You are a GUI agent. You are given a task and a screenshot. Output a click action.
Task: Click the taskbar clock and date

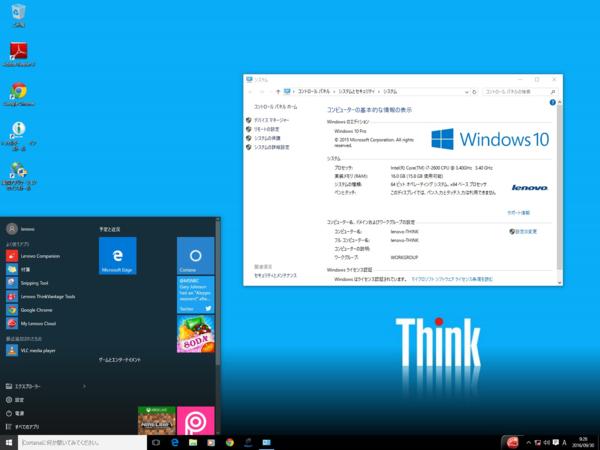(x=583, y=442)
